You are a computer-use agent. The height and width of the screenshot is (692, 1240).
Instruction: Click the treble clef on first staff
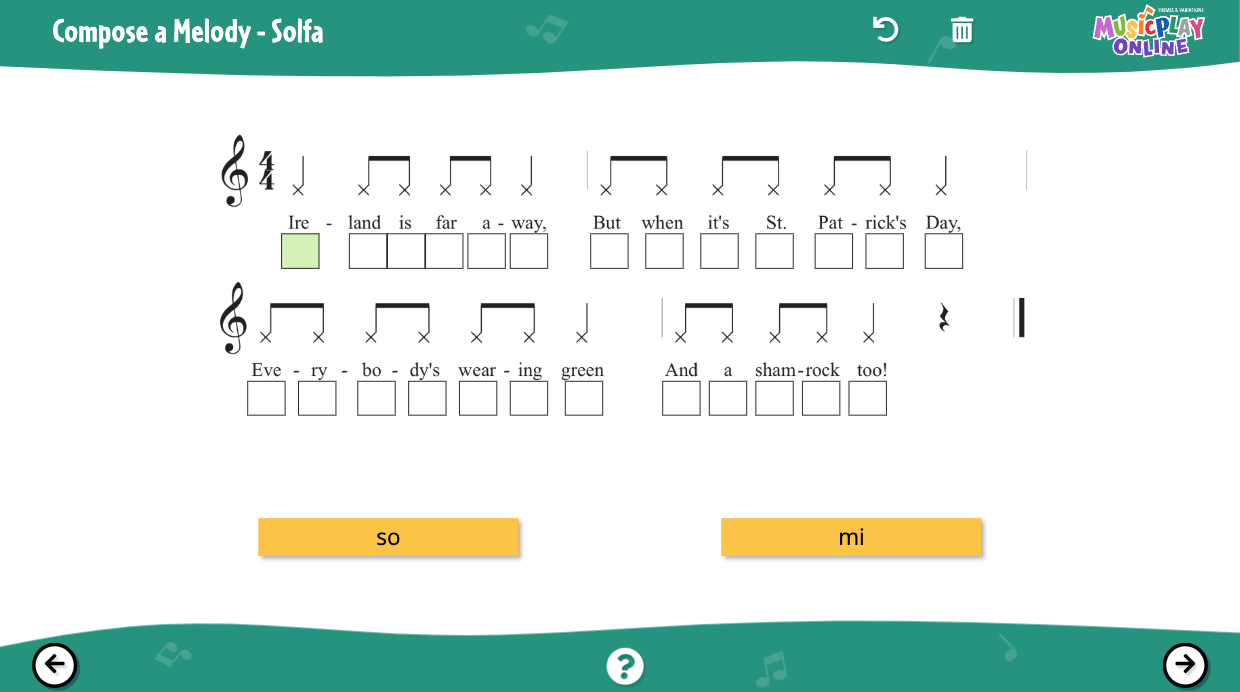click(x=233, y=171)
